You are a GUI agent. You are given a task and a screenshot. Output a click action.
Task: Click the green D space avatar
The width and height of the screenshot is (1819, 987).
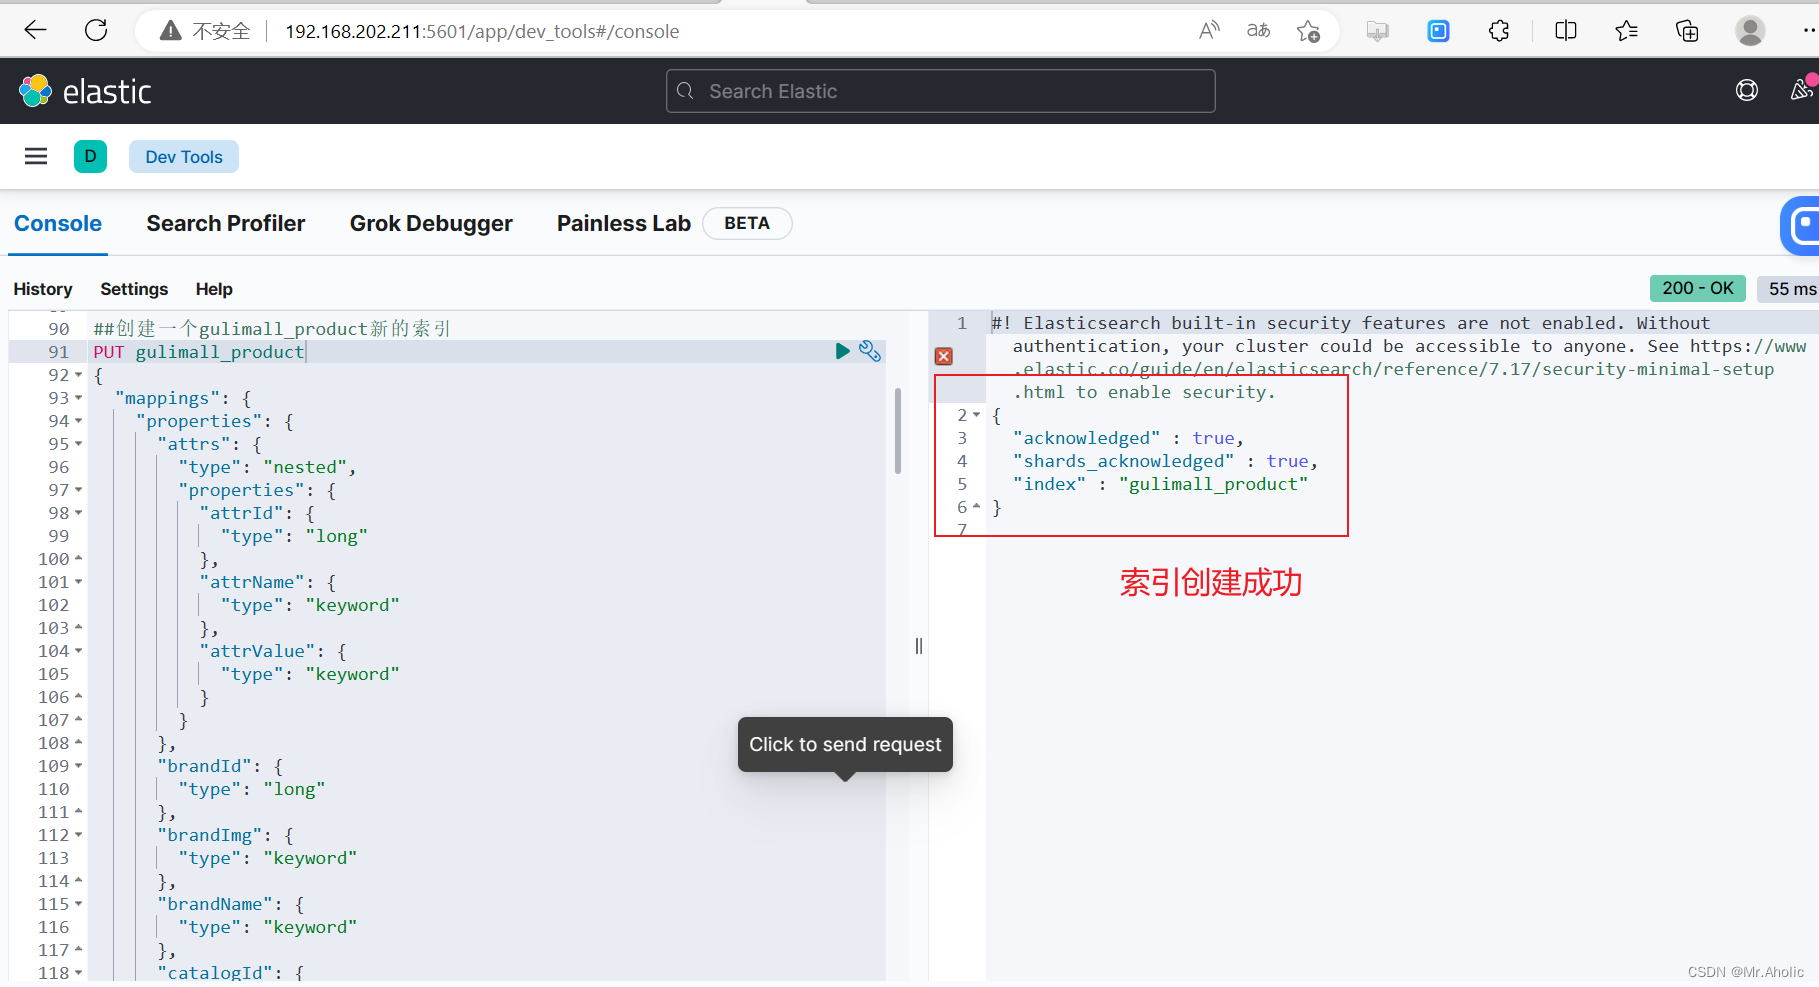pyautogui.click(x=90, y=156)
